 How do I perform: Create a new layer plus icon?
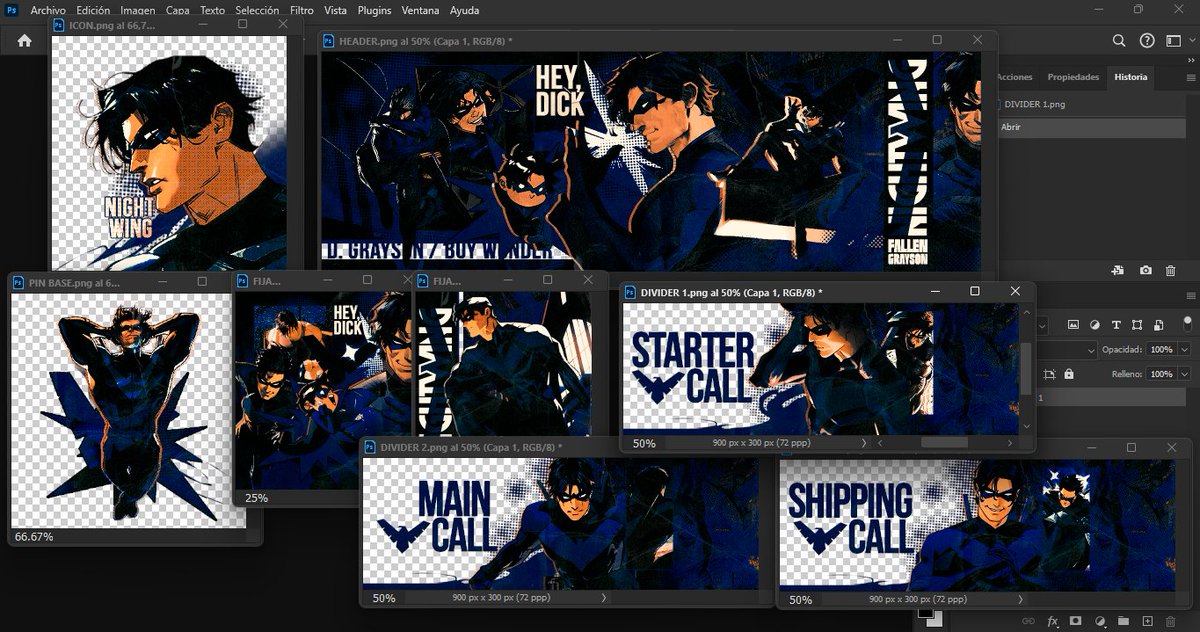pyautogui.click(x=1147, y=621)
